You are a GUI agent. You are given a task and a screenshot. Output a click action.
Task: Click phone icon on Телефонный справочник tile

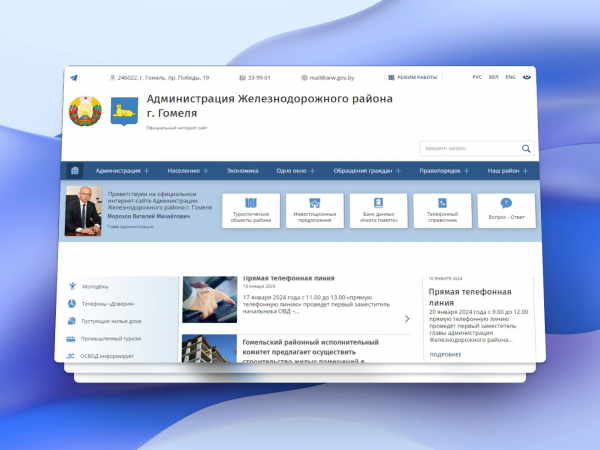[x=442, y=203]
